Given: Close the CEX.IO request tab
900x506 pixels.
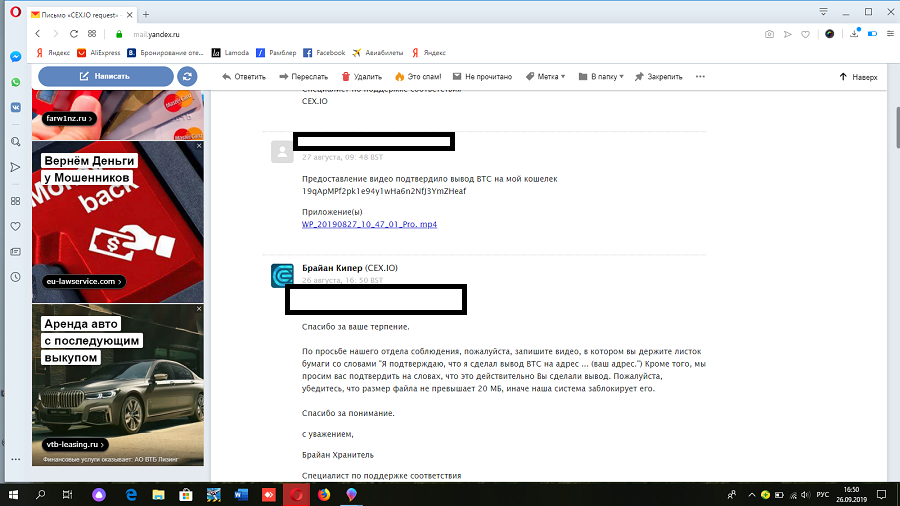Looking at the screenshot, I should 129,15.
